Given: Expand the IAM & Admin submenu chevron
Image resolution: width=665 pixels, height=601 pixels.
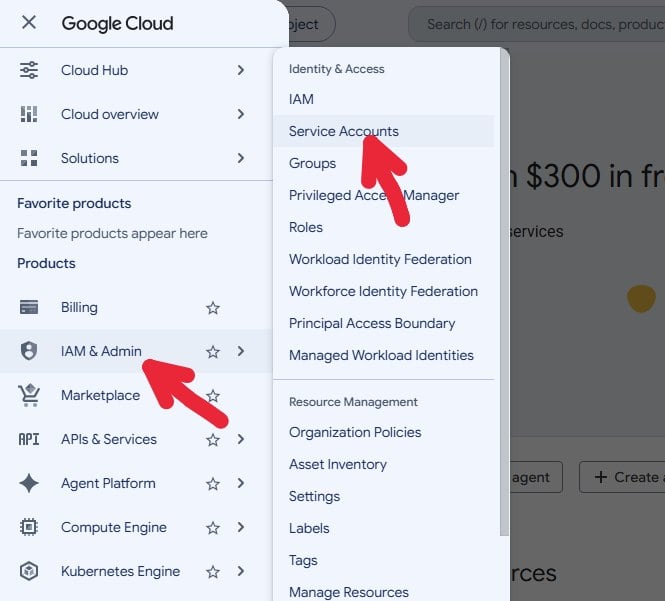Looking at the screenshot, I should click(x=241, y=351).
